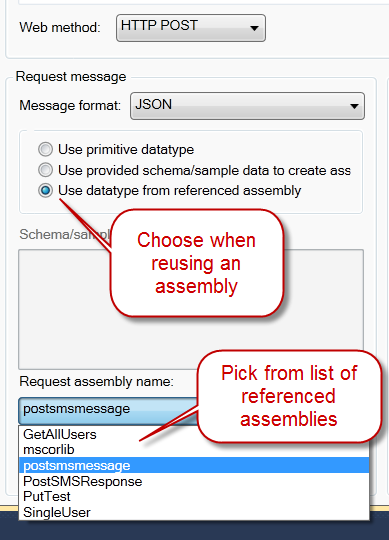Viewport: 389px width, 540px height.
Task: Click the Choose when reusing an assembly callout
Action: pos(197,263)
